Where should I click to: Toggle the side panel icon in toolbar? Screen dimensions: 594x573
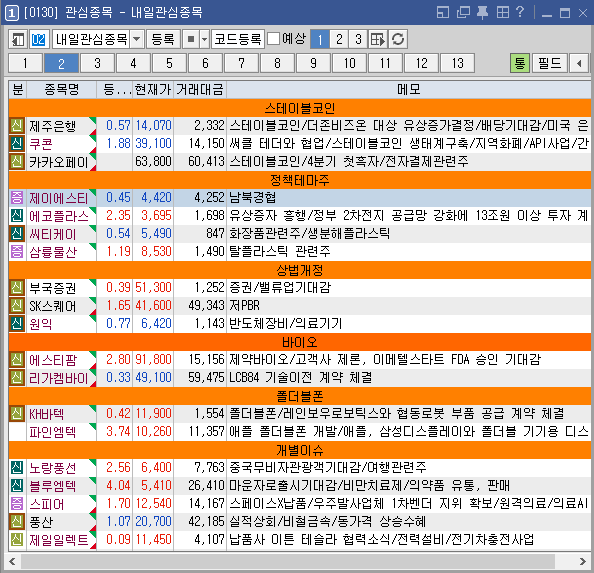coord(18,39)
